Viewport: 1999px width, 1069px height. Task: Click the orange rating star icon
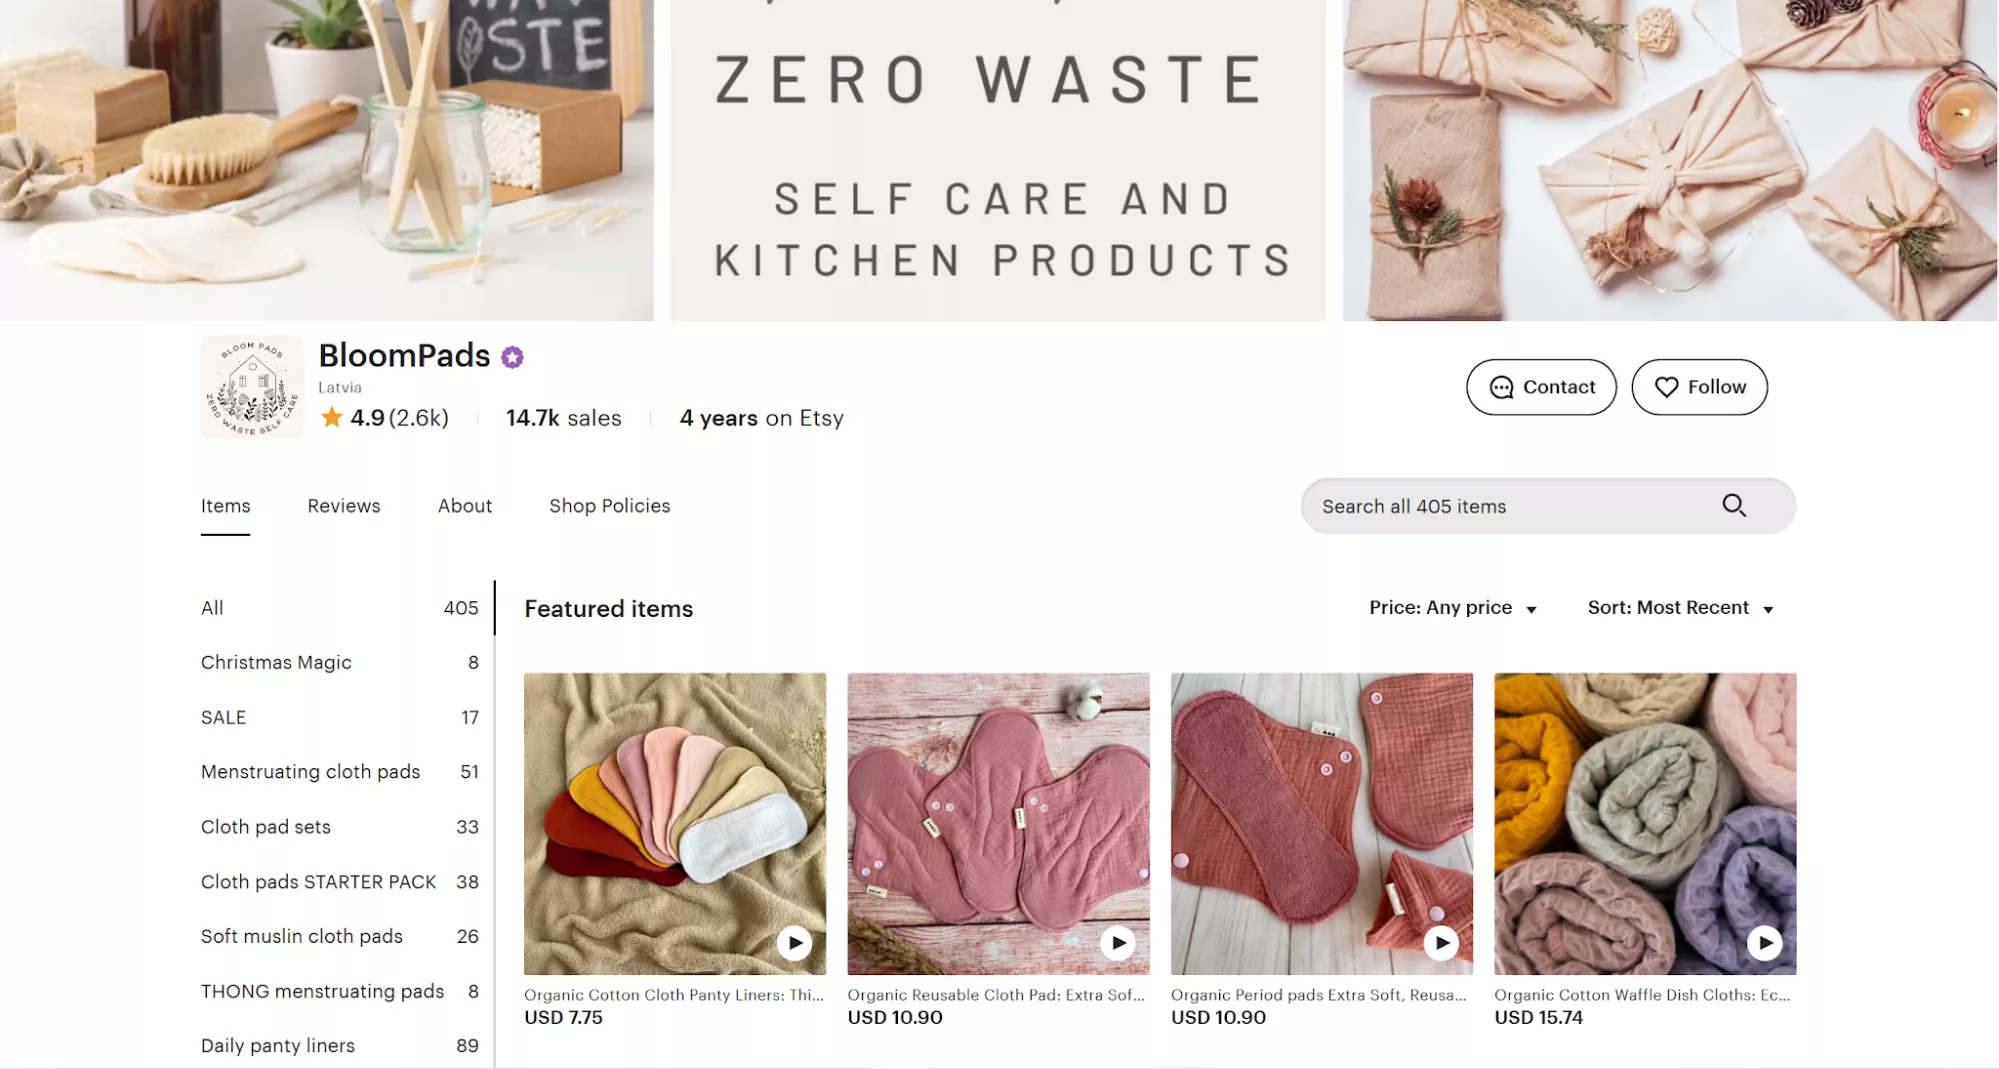pos(331,417)
